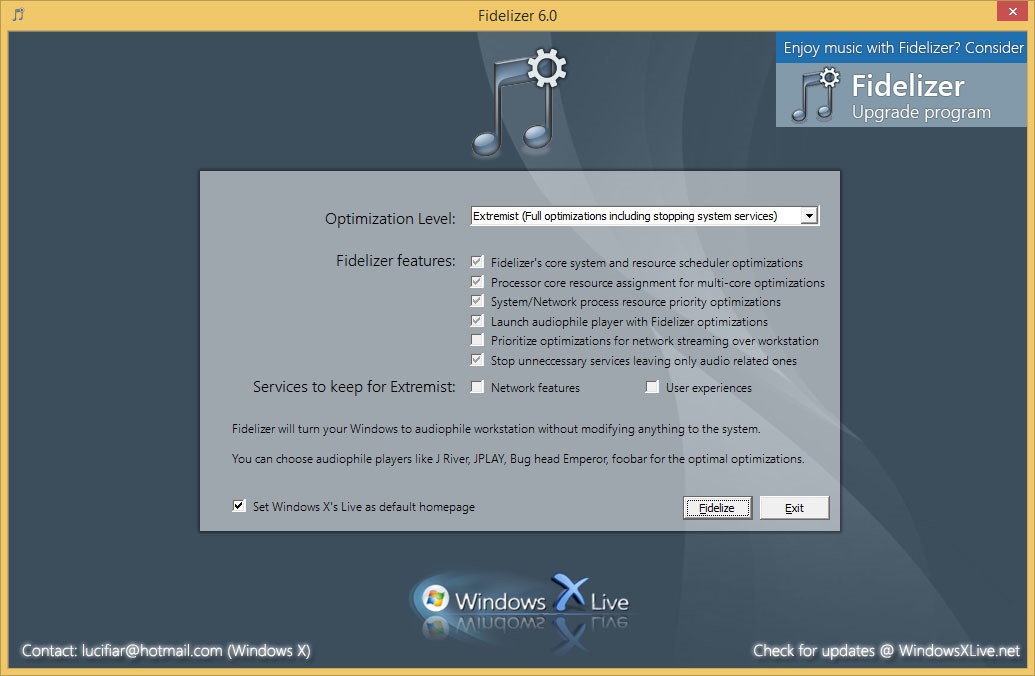Click the title bar music note icon
Screen dimensions: 1035x676
[18, 14]
